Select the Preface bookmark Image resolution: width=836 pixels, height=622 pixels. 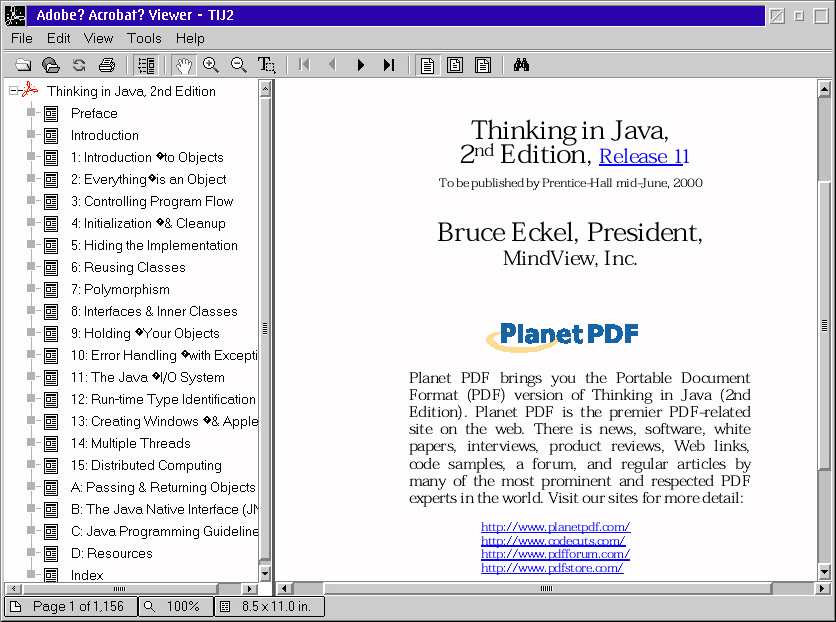[94, 114]
